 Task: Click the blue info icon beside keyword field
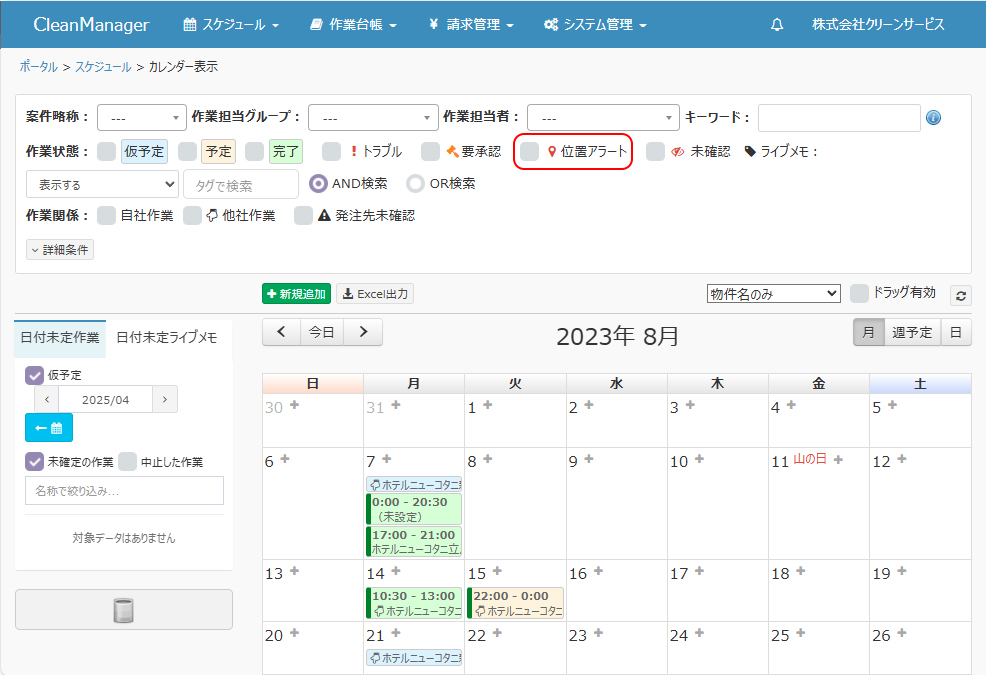[933, 118]
